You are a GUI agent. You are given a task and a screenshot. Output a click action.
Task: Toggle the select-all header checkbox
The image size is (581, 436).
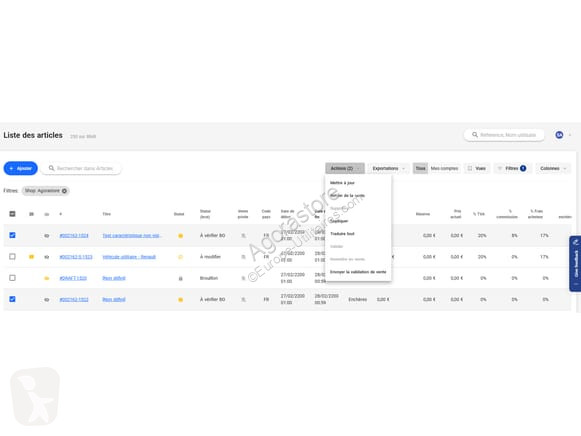12,214
